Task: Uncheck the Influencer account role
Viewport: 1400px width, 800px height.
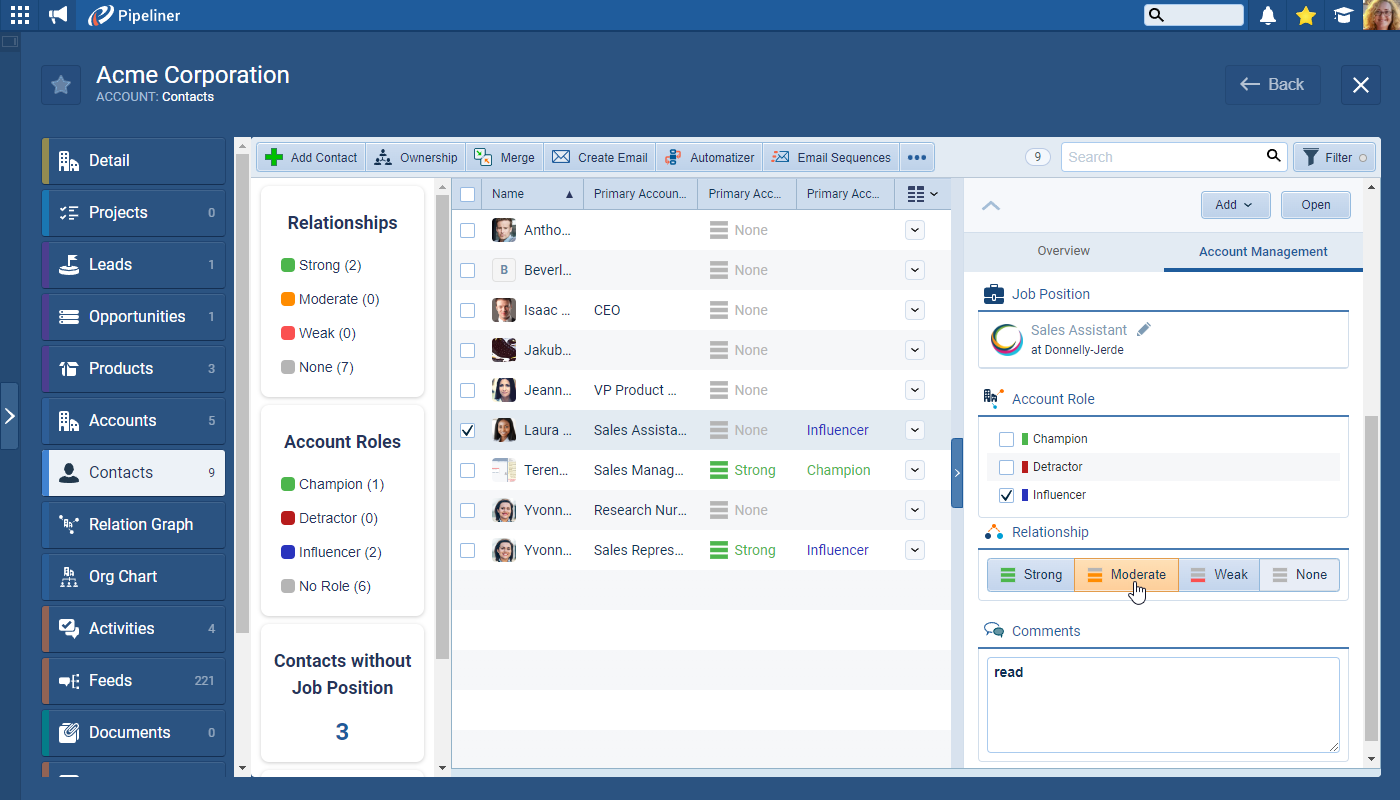Action: tap(1007, 495)
